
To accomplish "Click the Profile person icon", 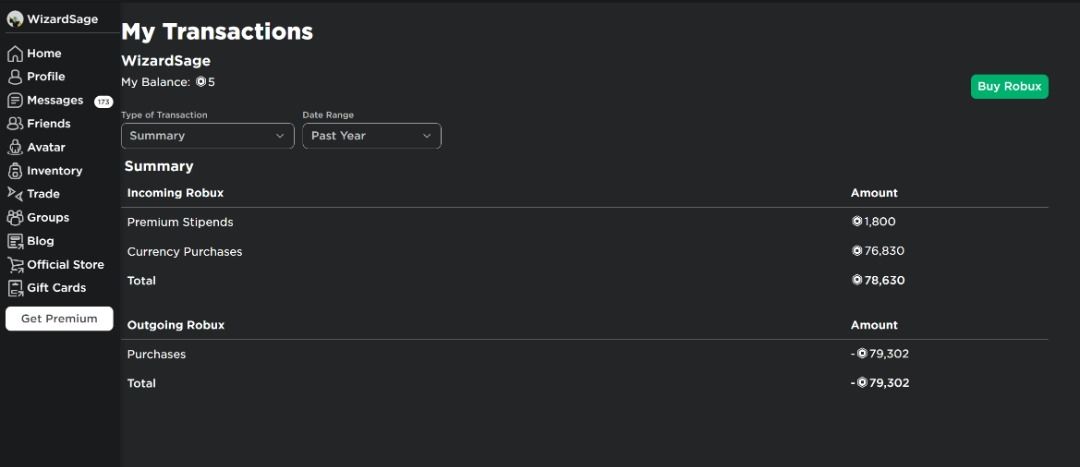I will 15,77.
